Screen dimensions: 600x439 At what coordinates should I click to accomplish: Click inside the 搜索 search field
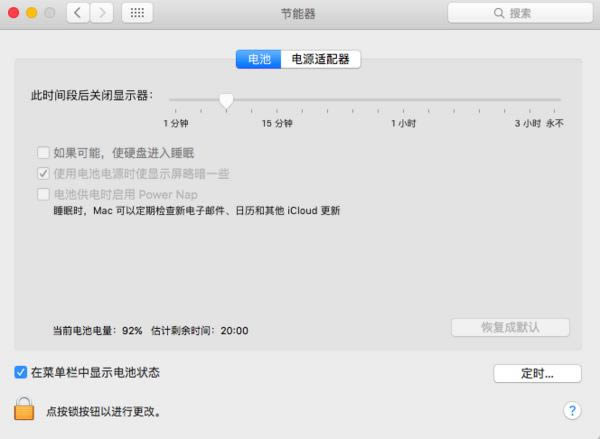(520, 13)
